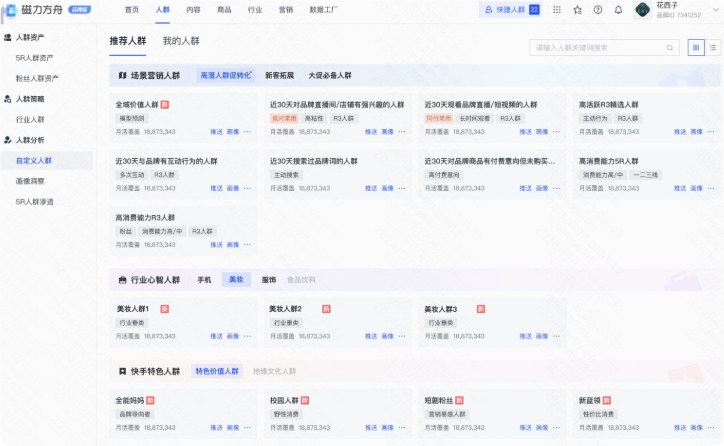Image resolution: width=724 pixels, height=446 pixels.
Task: Open more options for 高活跃R3精选人群 card
Action: (x=711, y=132)
